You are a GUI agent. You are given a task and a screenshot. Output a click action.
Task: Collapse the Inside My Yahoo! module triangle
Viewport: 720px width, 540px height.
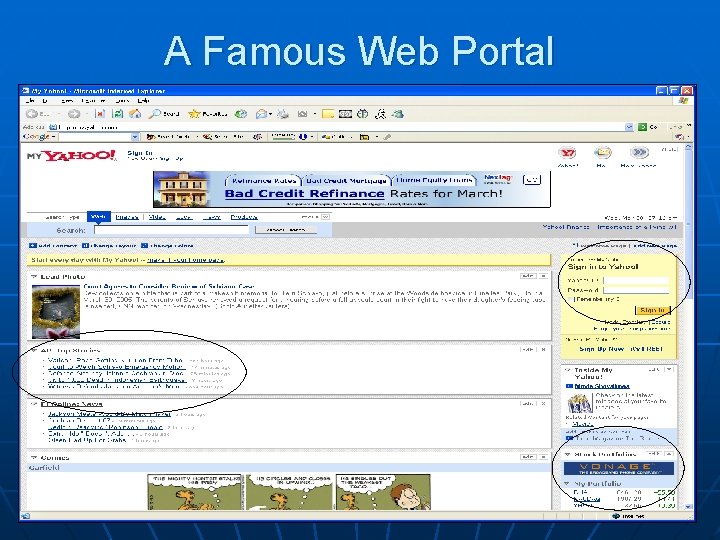tap(568, 370)
